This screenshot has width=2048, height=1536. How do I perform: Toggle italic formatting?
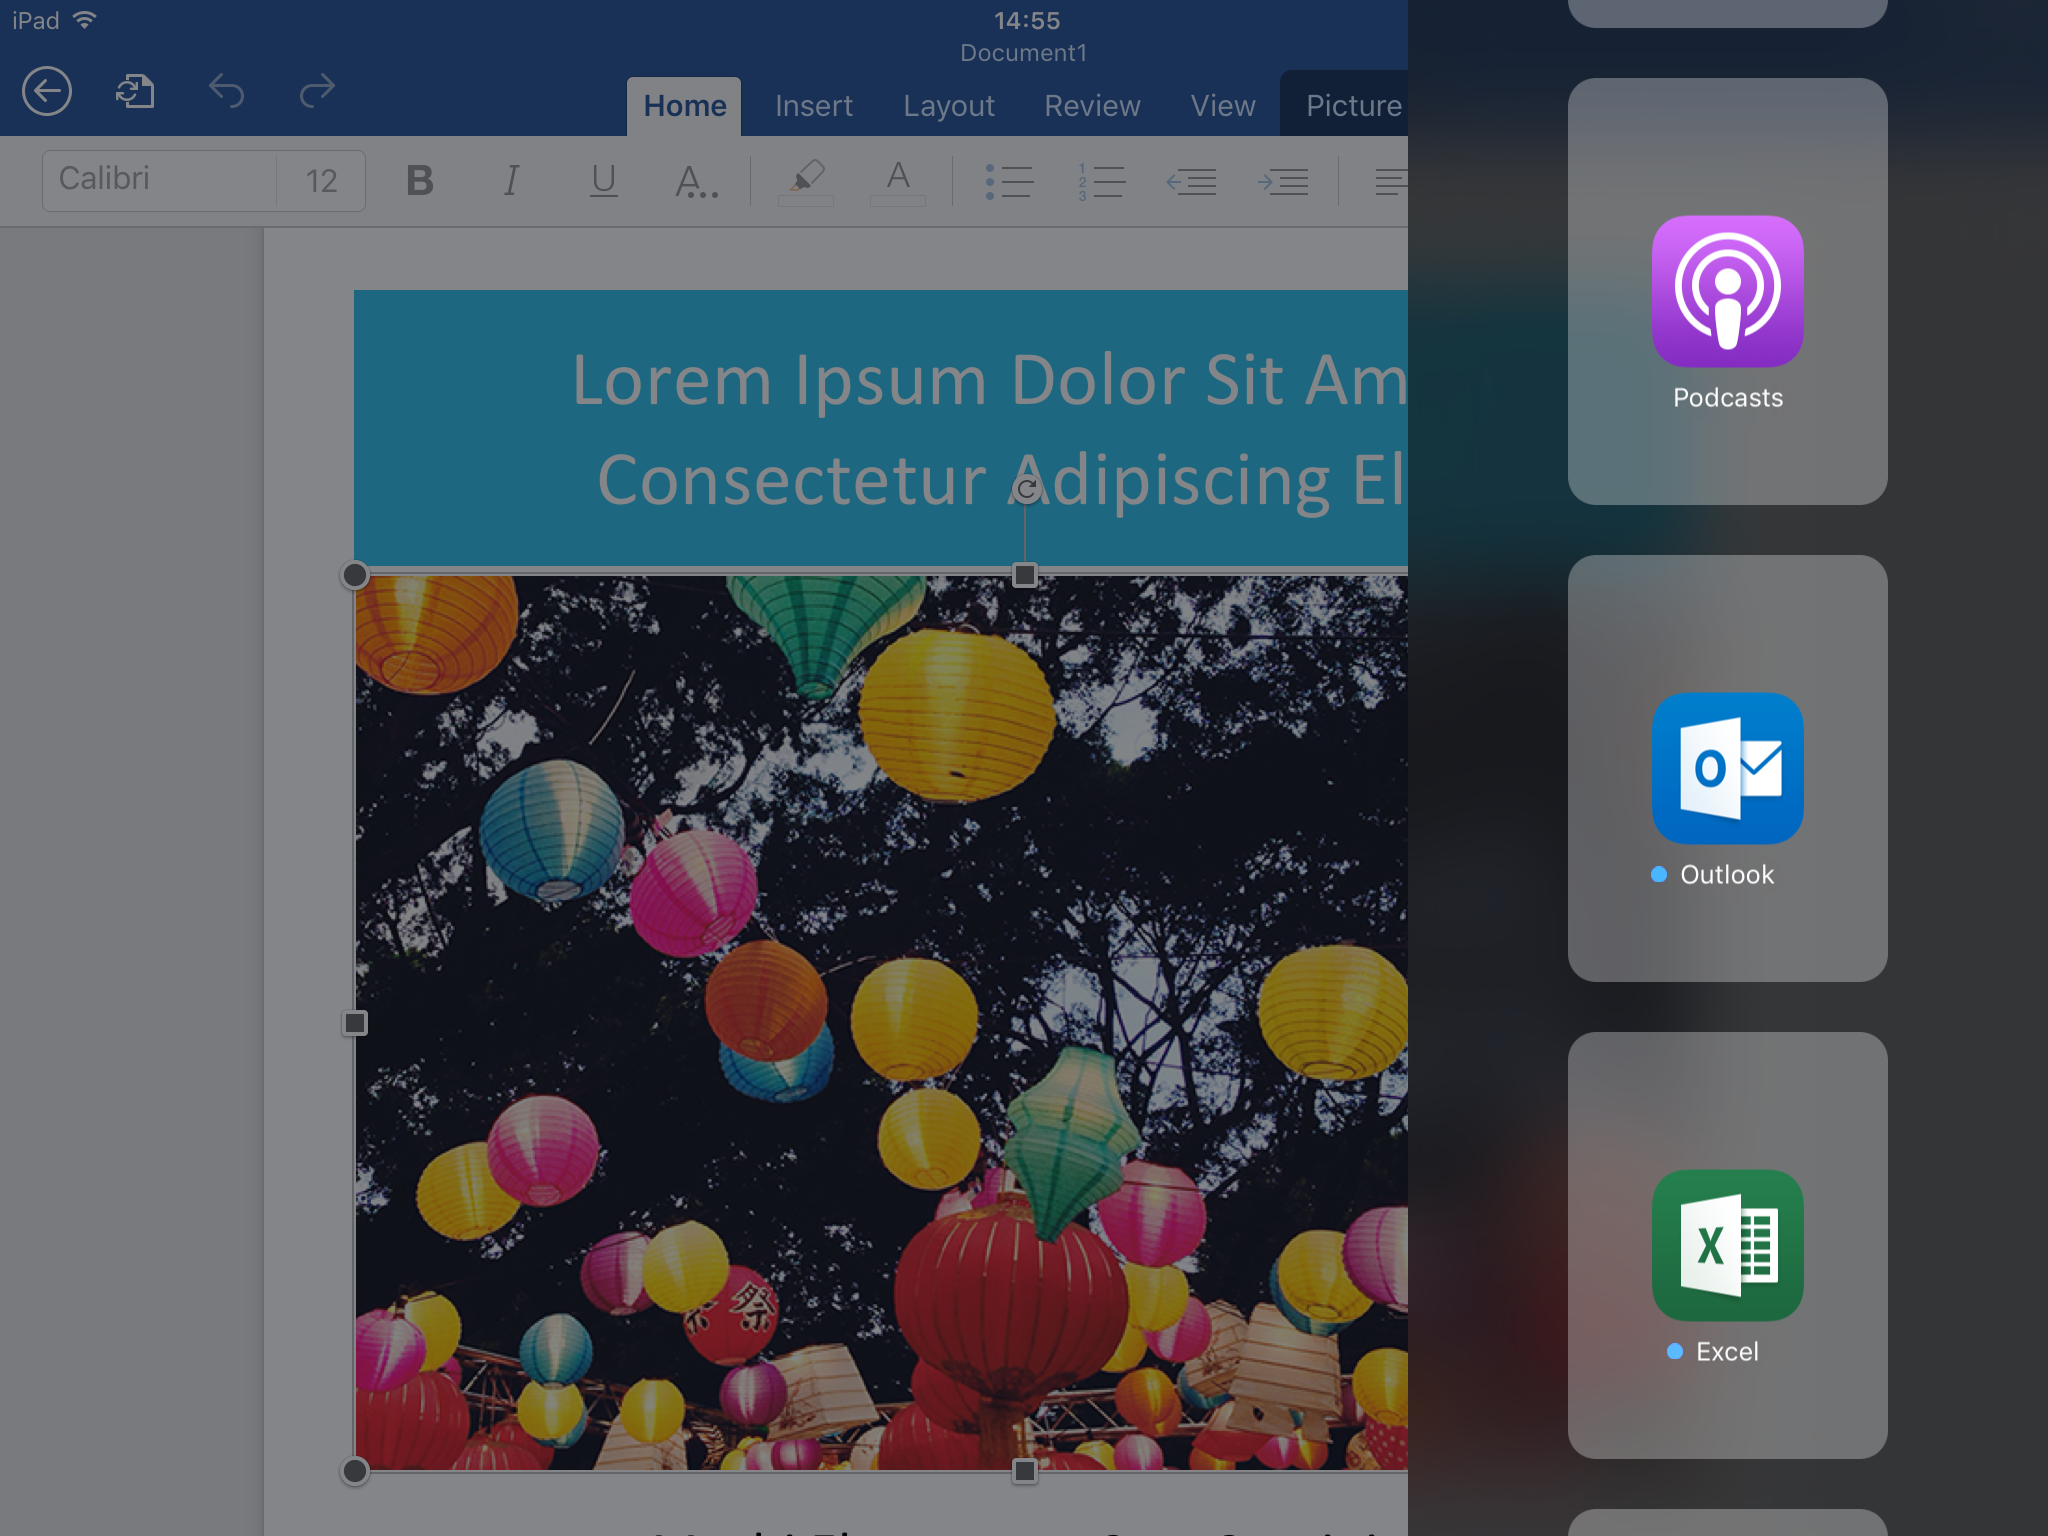(511, 181)
